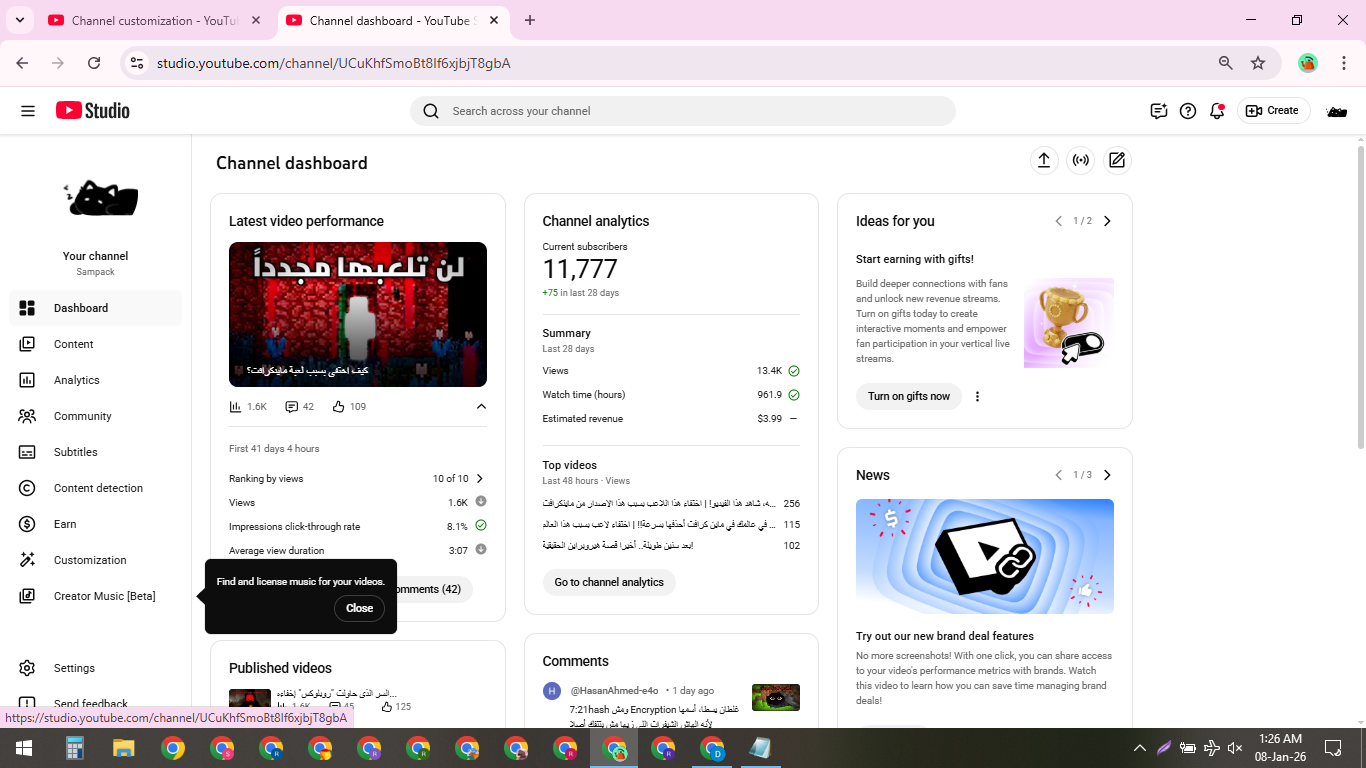Expand the Ranking by views arrow
Screen dimensions: 1366x768
480,479
